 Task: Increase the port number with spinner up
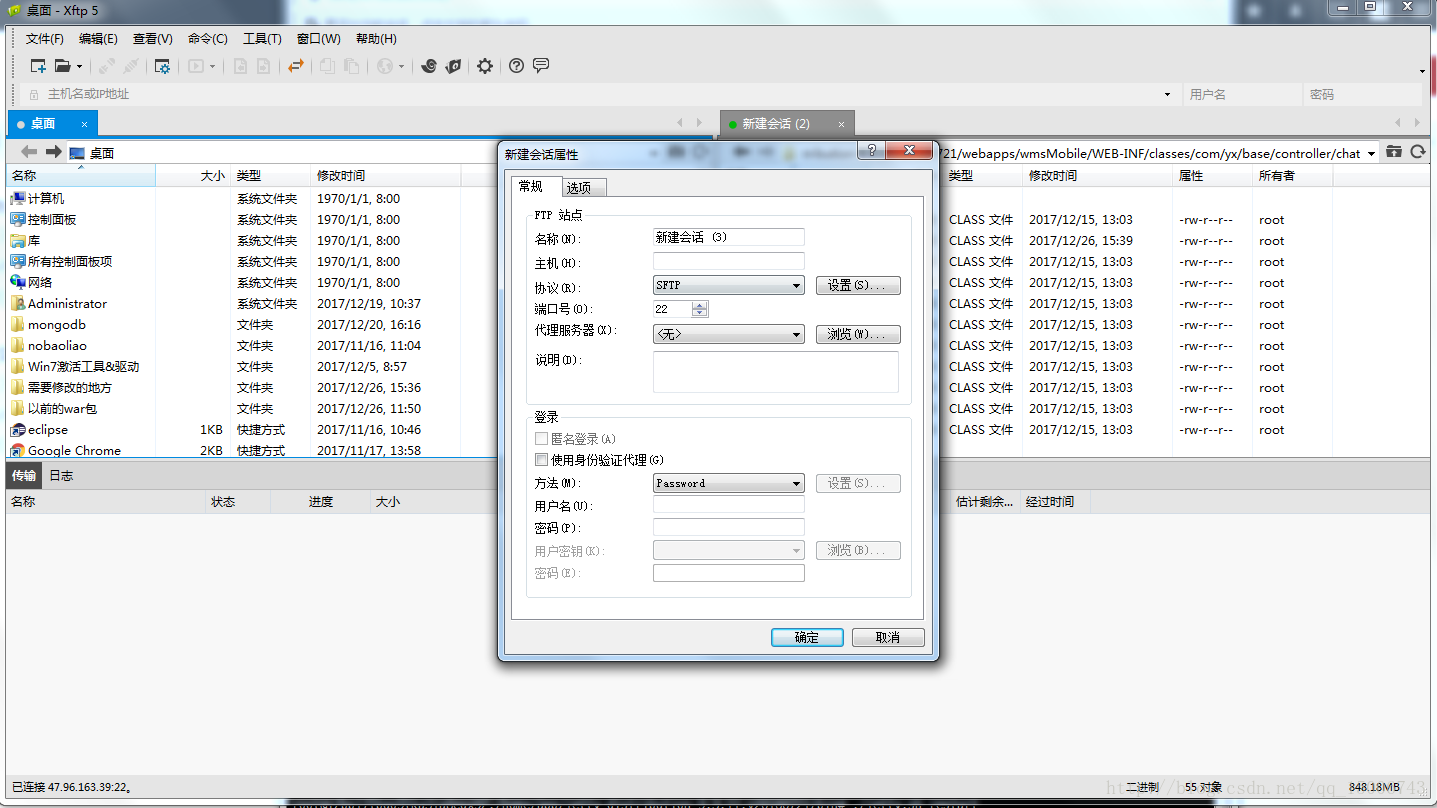[700, 305]
